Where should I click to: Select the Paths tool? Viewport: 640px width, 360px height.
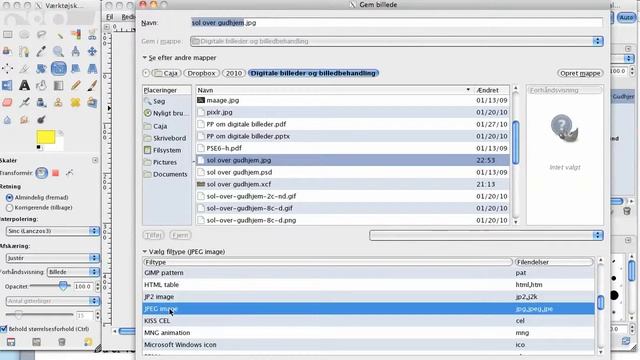coord(24,51)
